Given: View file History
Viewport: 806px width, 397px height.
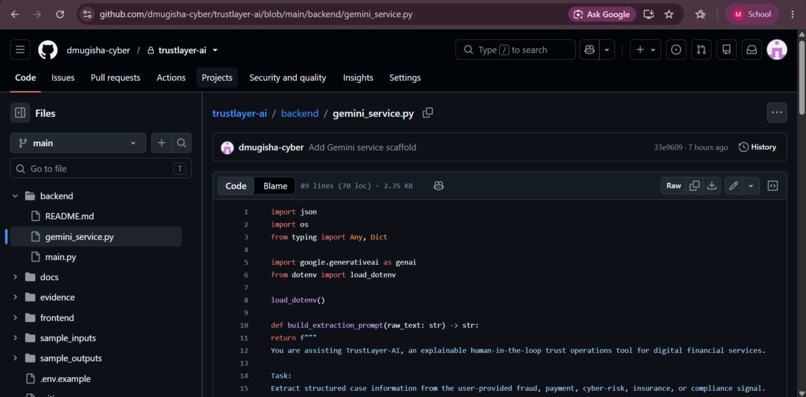Looking at the screenshot, I should (x=757, y=147).
